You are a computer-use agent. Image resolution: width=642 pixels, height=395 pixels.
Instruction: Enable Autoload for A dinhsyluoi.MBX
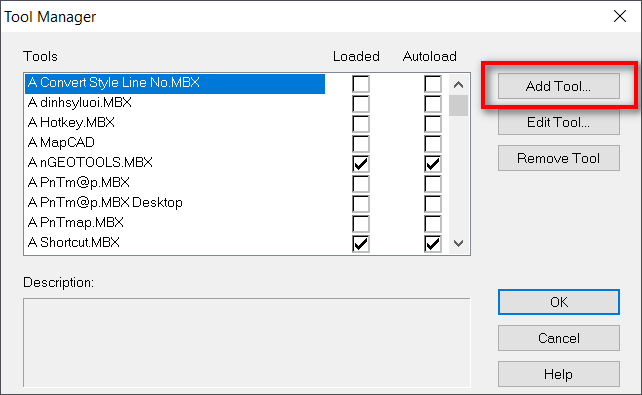coord(433,104)
